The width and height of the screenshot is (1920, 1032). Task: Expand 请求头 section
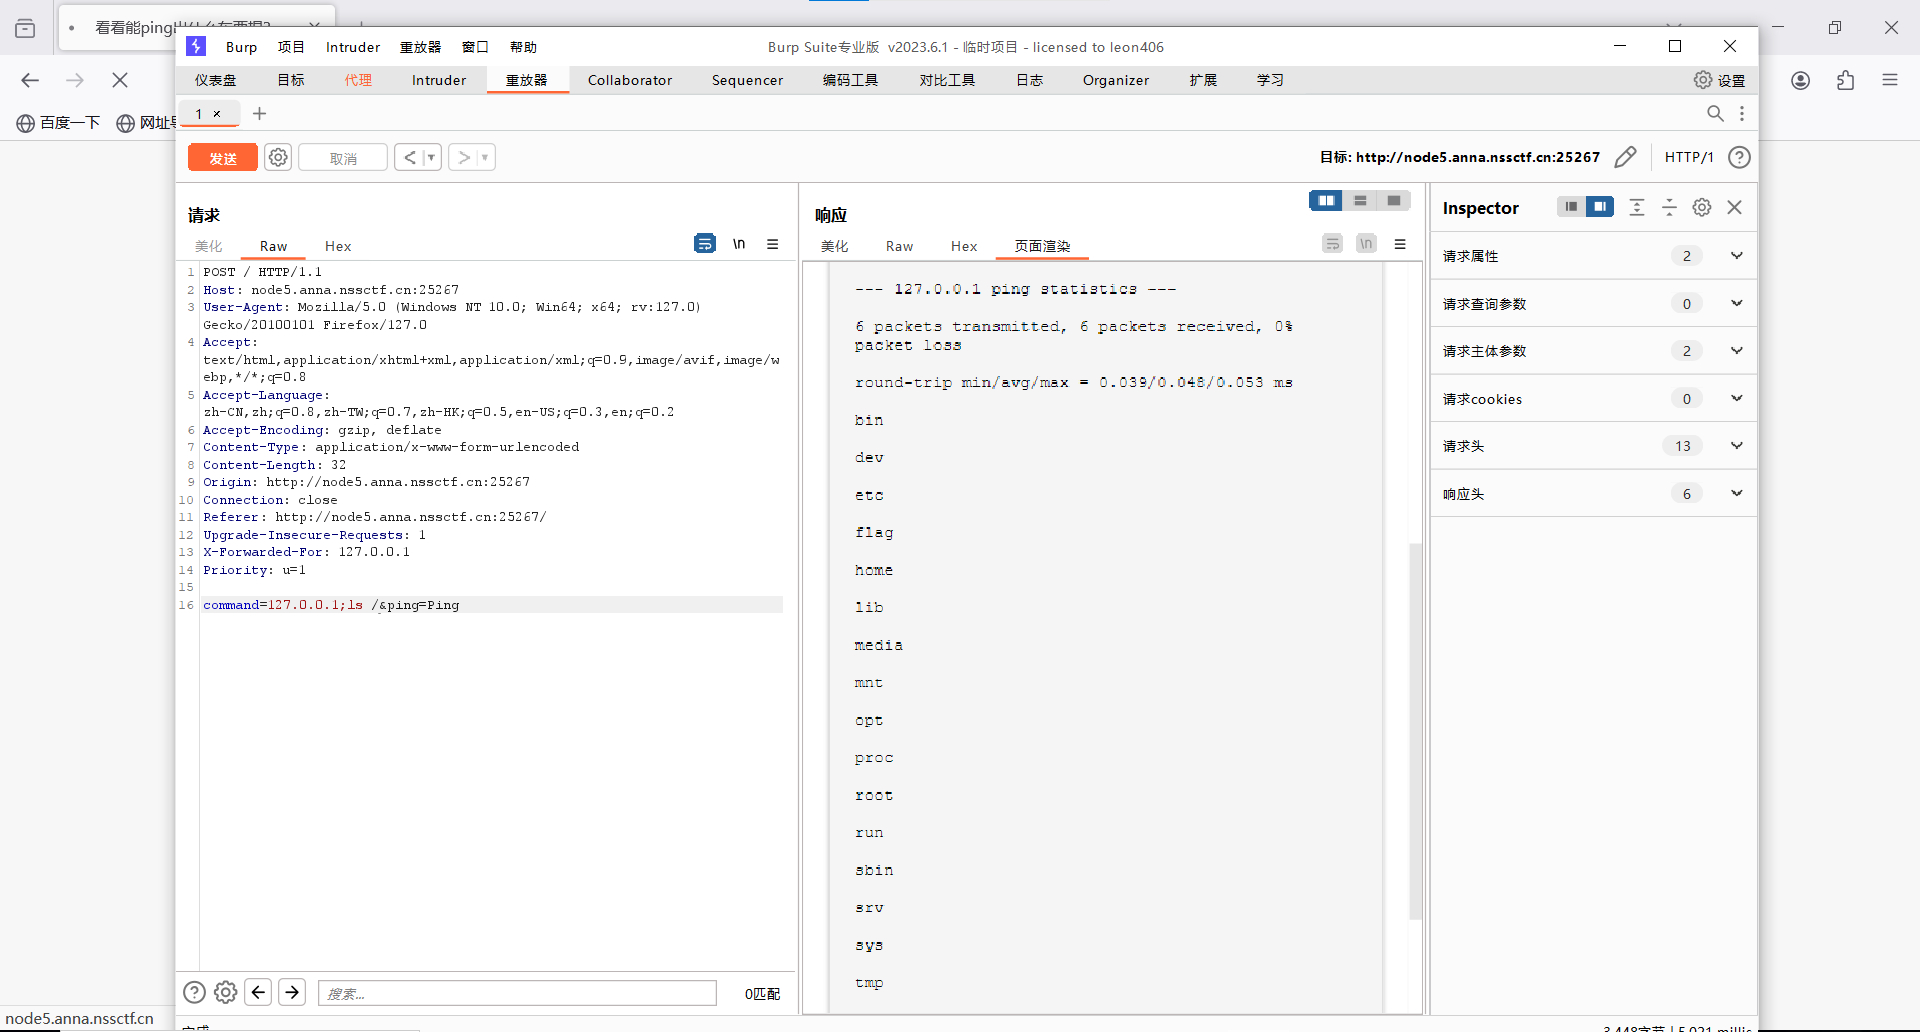coord(1593,446)
